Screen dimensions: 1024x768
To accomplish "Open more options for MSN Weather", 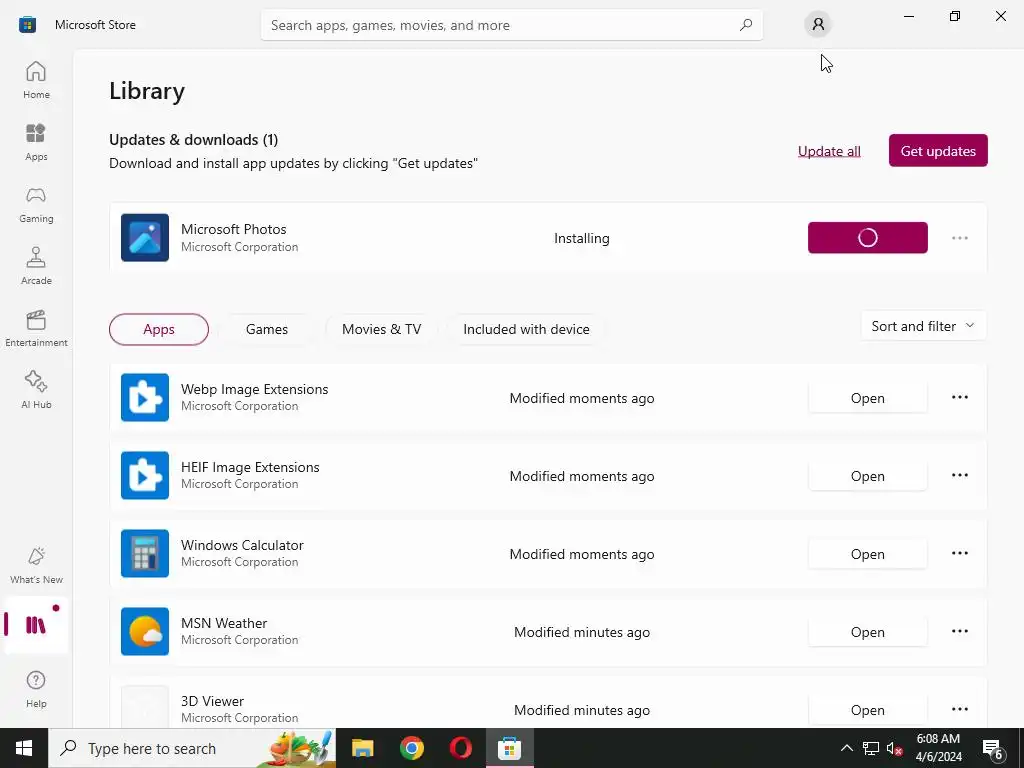I will point(959,631).
